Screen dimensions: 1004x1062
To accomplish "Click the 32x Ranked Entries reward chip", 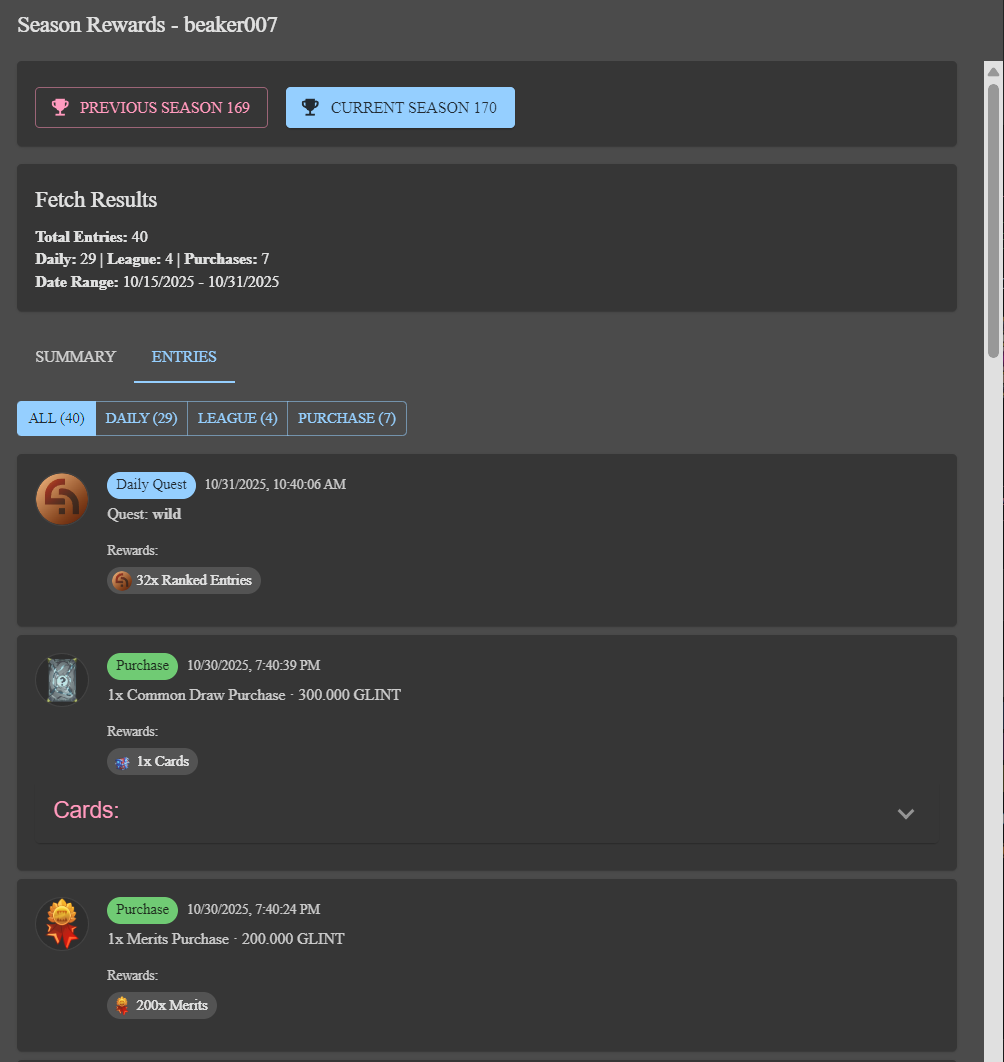I will 184,580.
